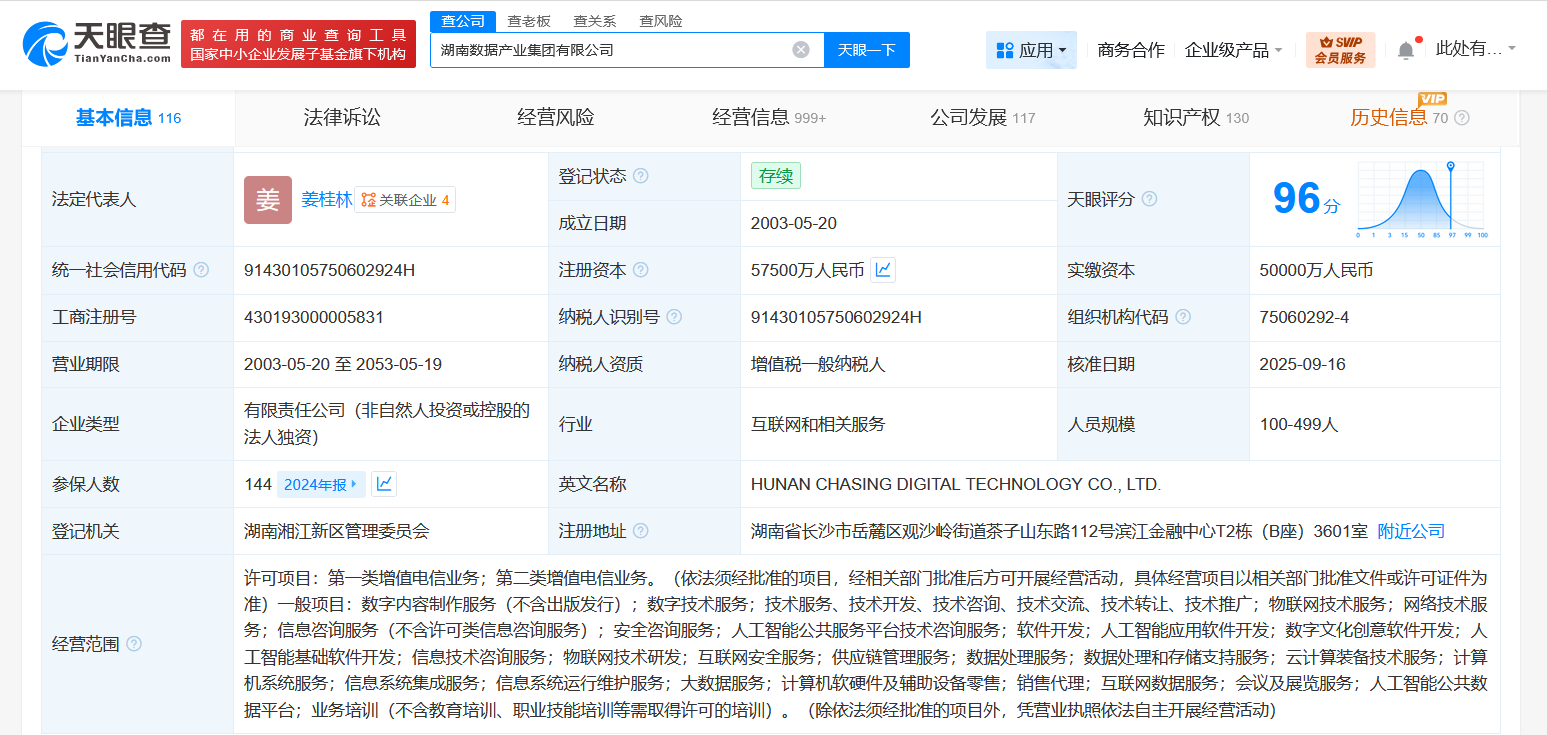The image size is (1547, 735).
Task: Open the help icon next to 登记状态
Action: coord(641,175)
